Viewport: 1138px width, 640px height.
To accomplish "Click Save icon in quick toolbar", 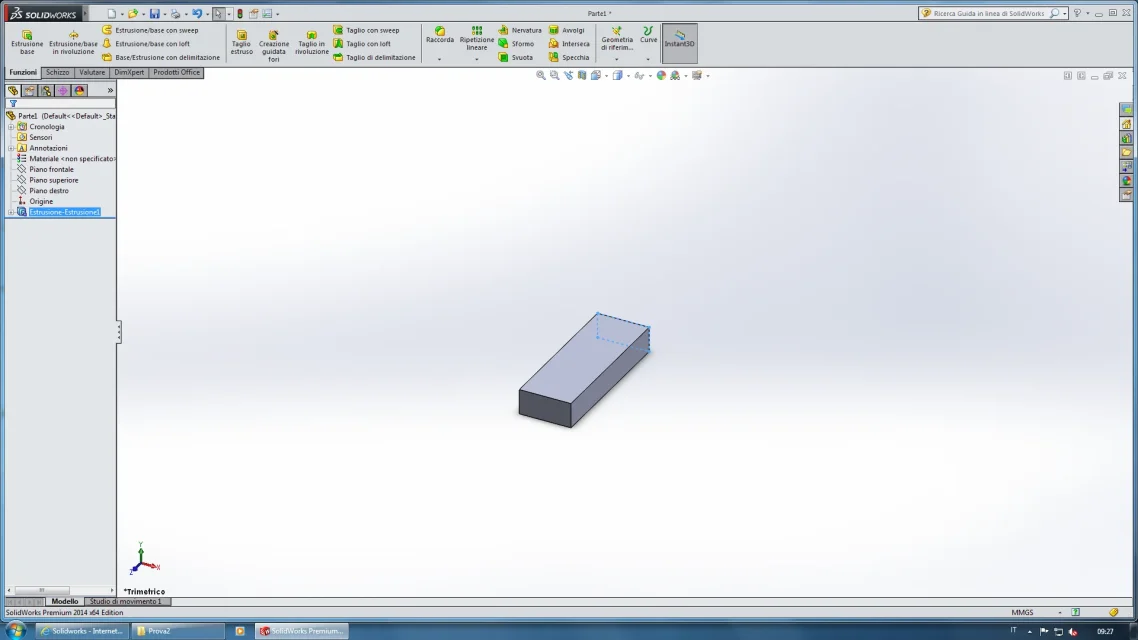I will [155, 14].
